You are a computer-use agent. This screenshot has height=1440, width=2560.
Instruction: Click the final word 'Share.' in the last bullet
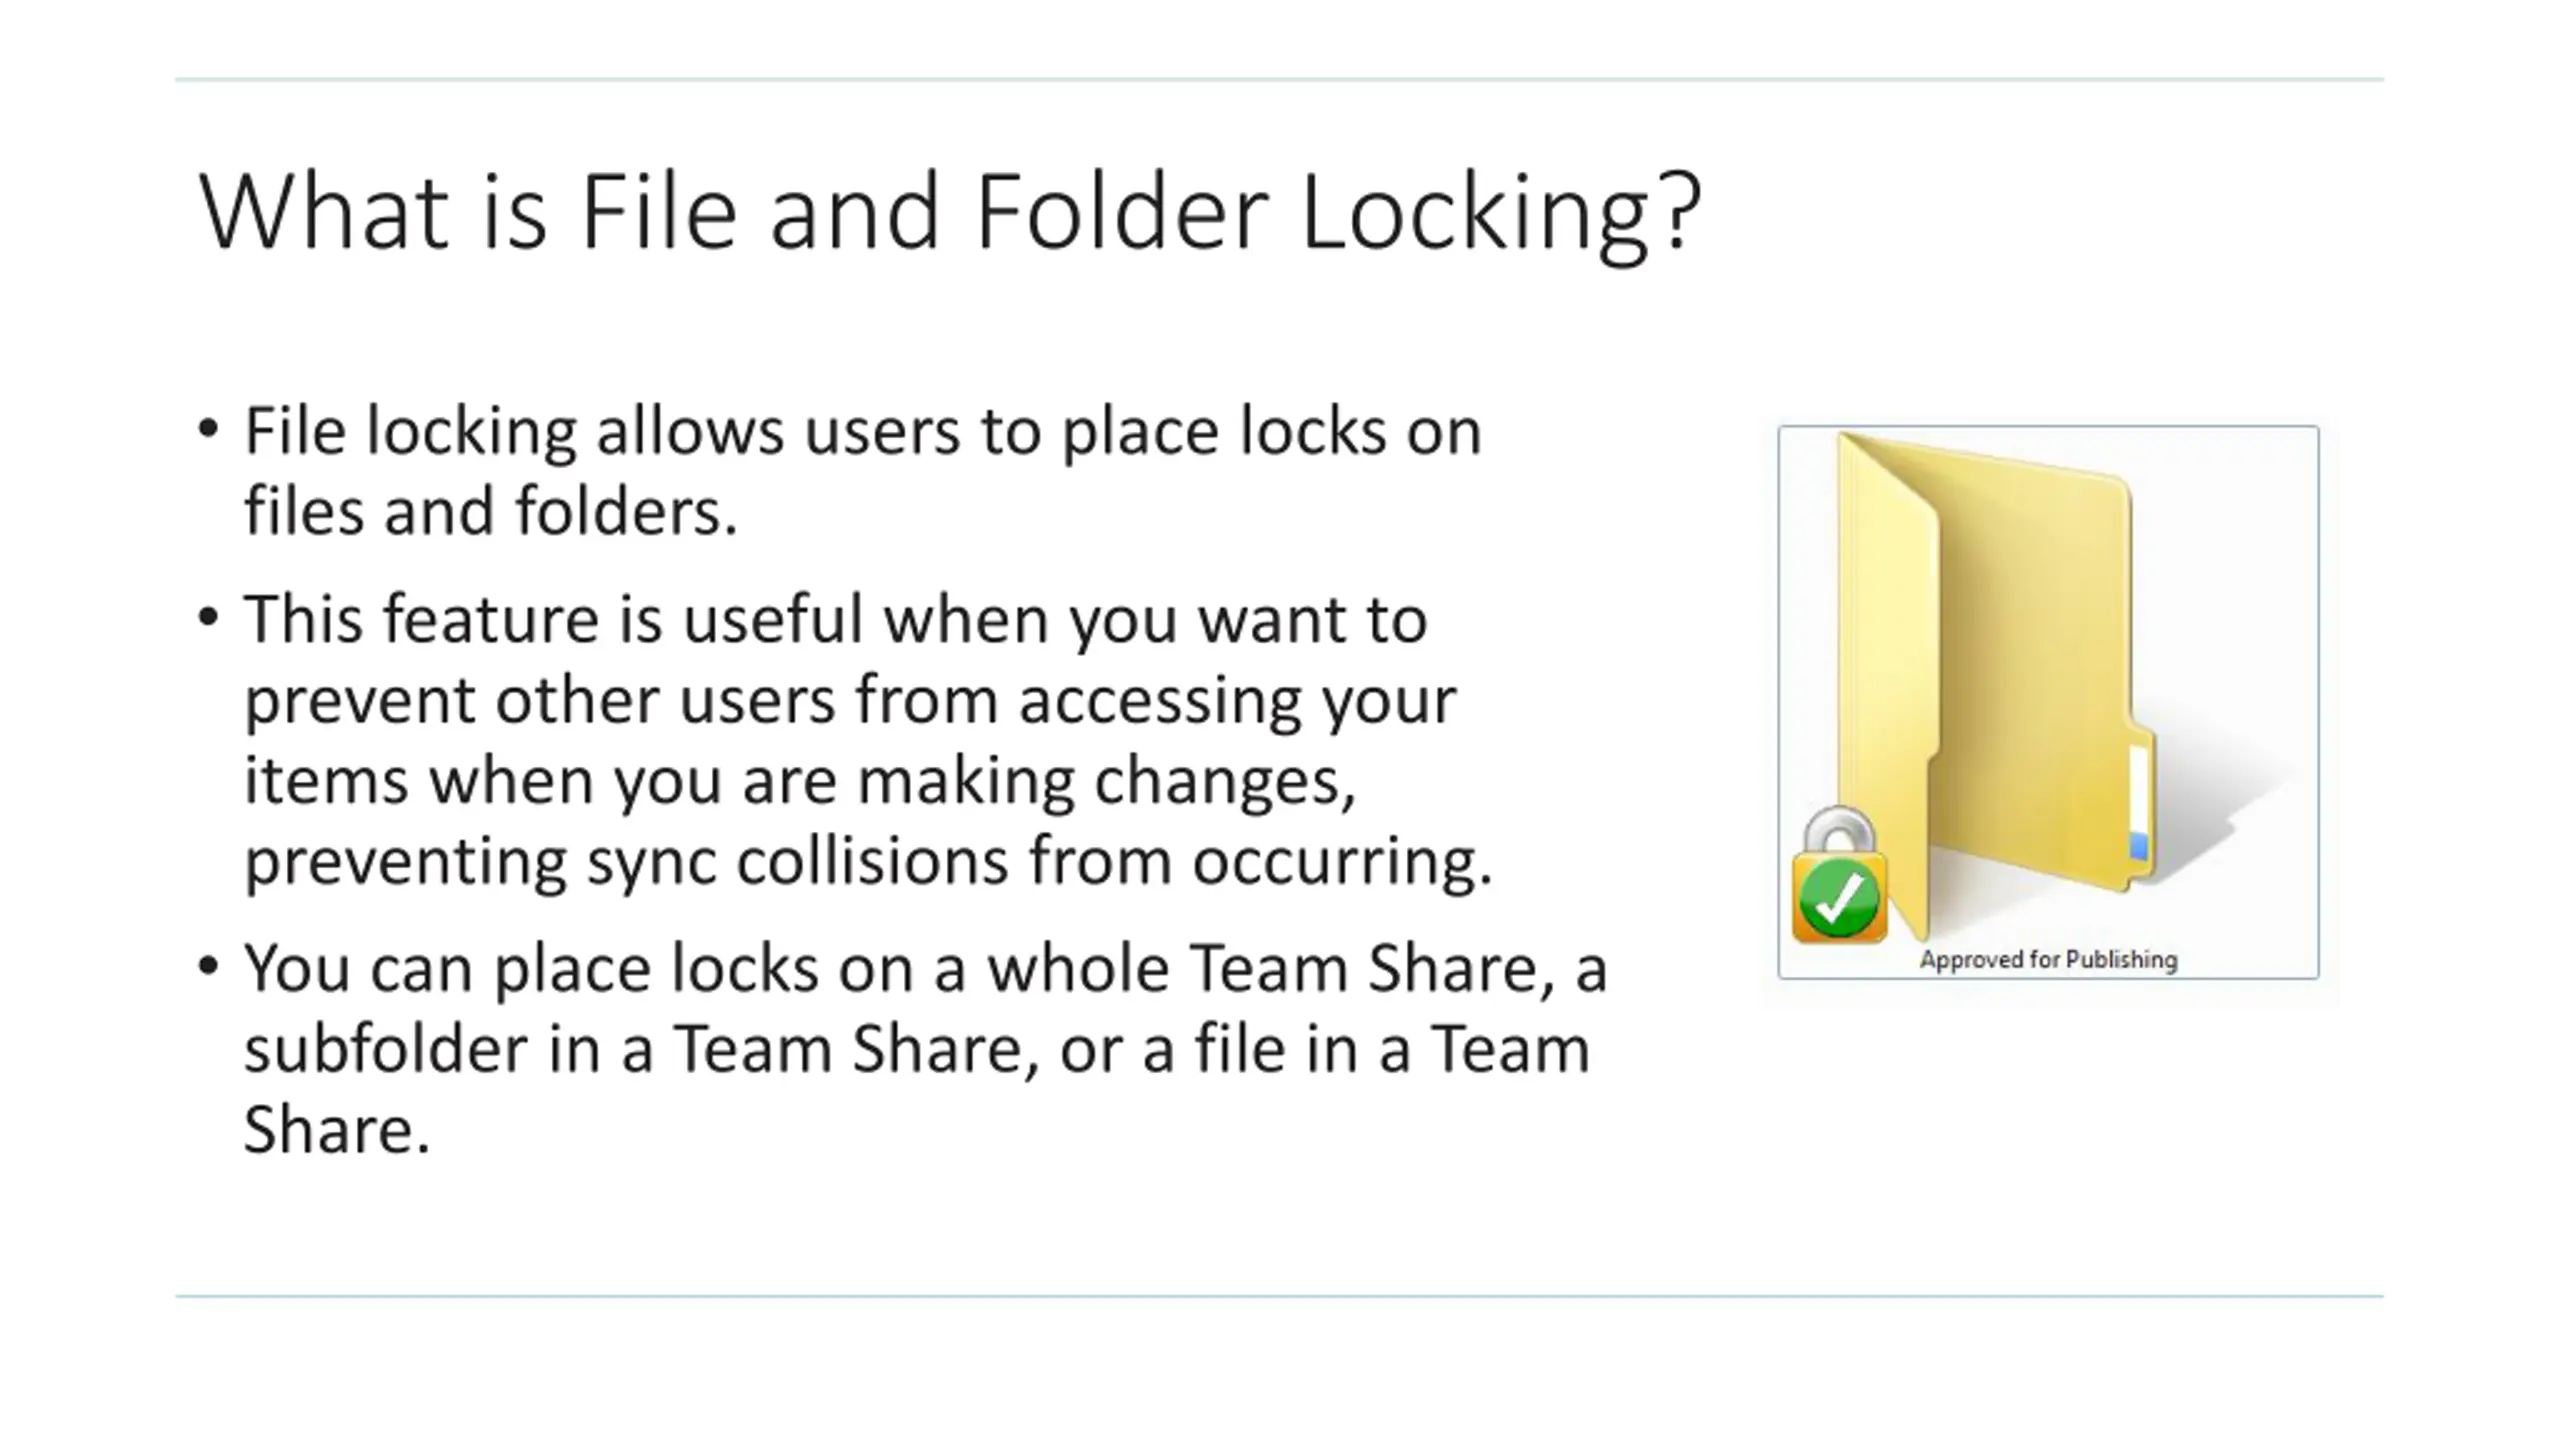(x=337, y=1129)
